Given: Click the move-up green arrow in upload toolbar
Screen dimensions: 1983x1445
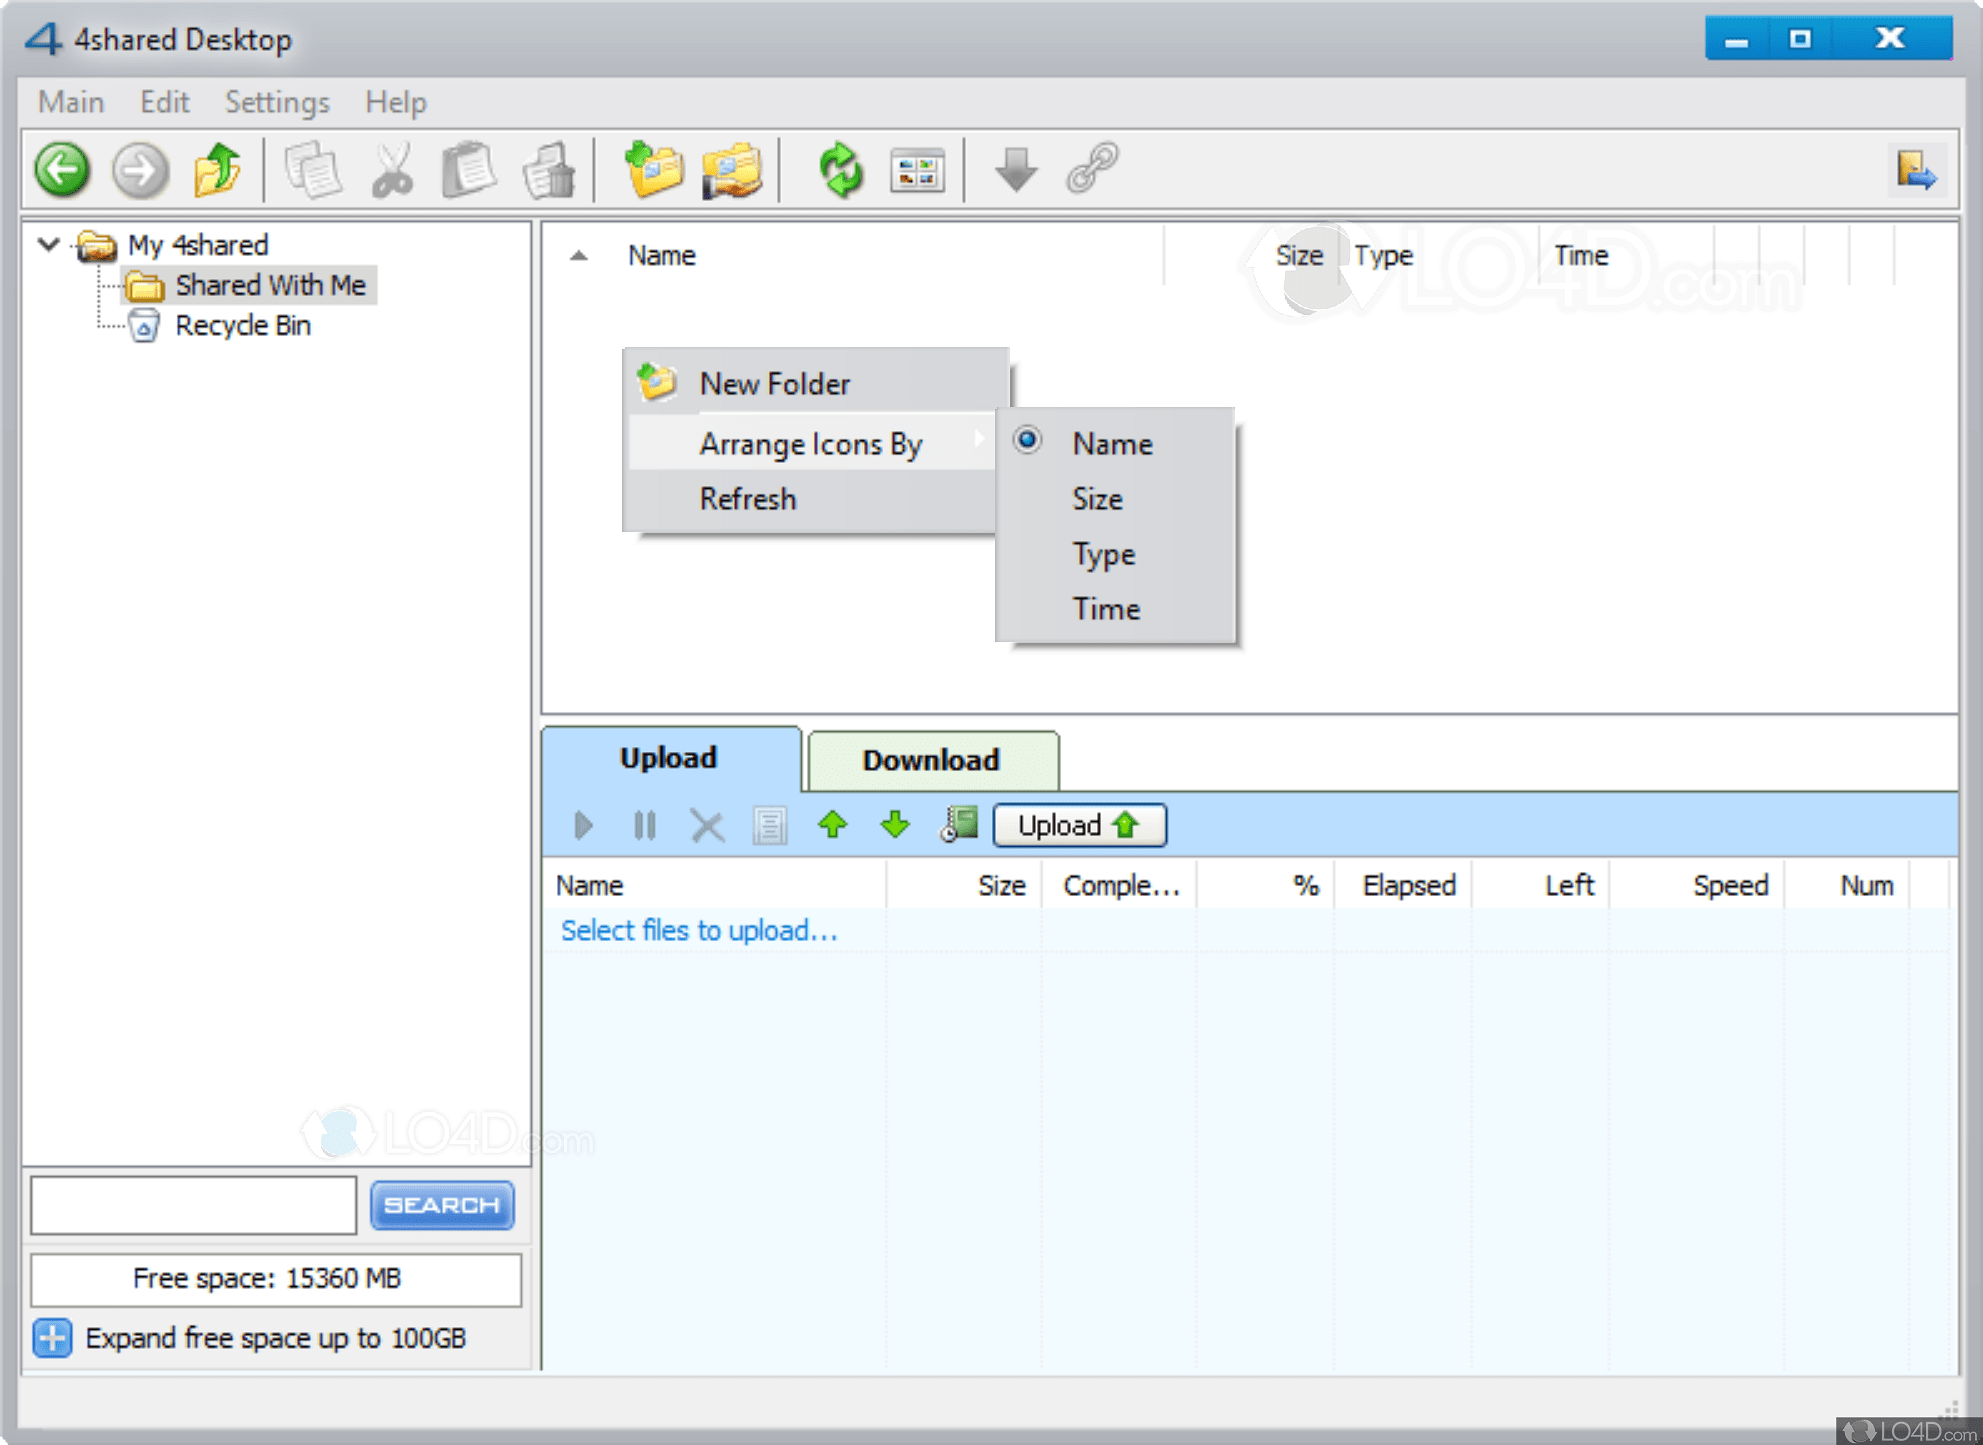Looking at the screenshot, I should 832,825.
